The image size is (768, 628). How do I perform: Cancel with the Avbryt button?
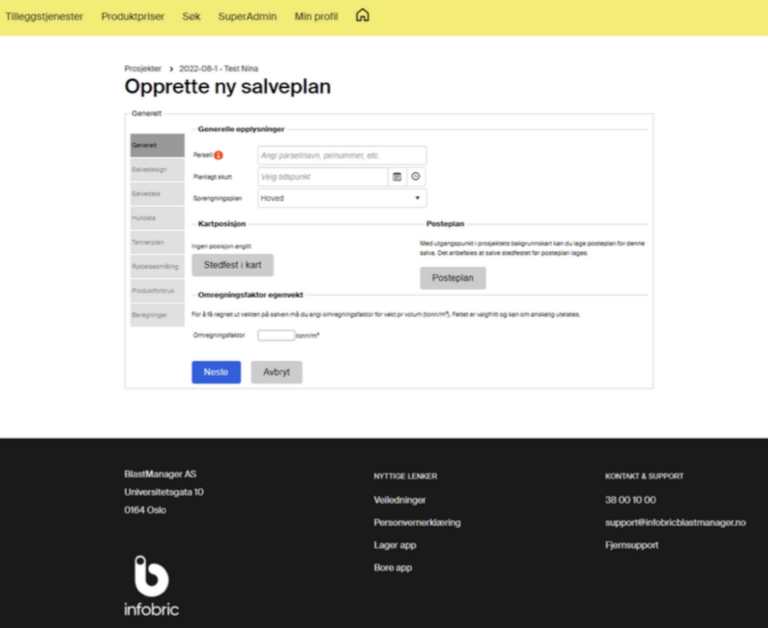[276, 372]
